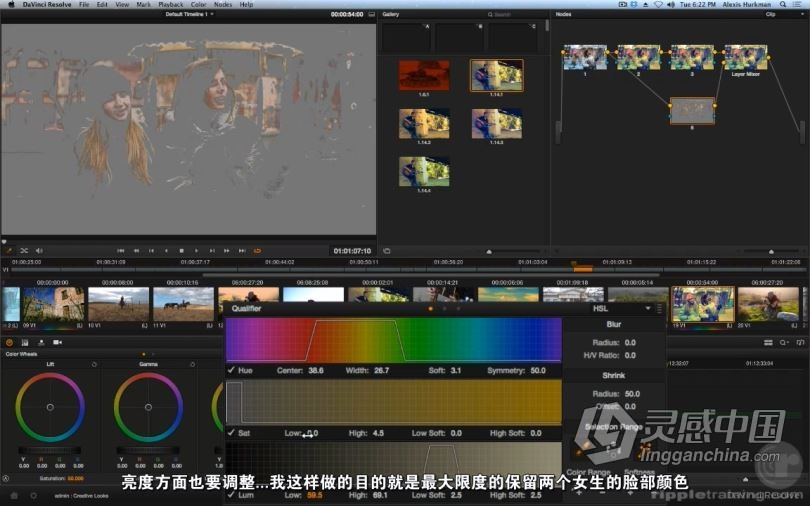This screenshot has width=810, height=506.
Task: Open the Mark menu
Action: click(143, 4)
